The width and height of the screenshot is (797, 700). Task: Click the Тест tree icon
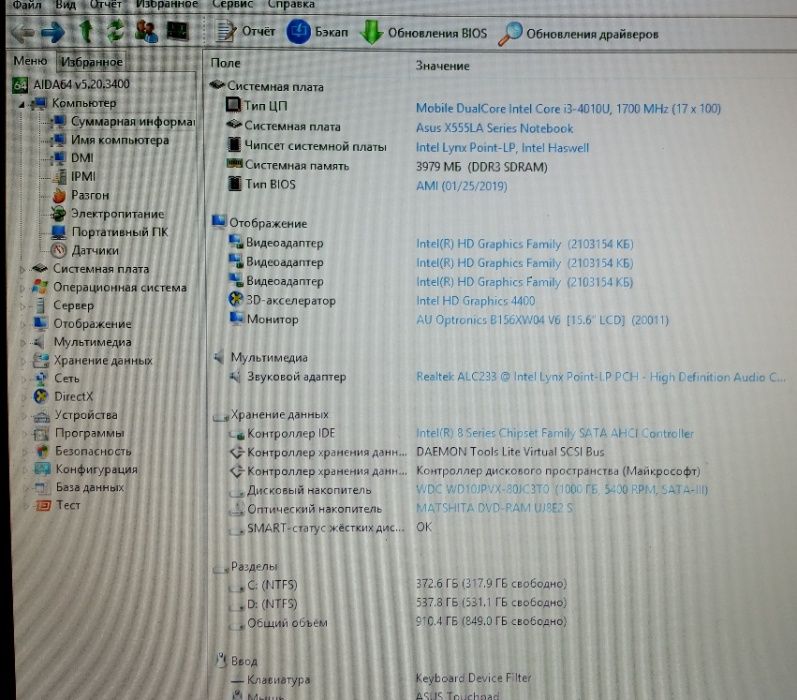pos(43,505)
